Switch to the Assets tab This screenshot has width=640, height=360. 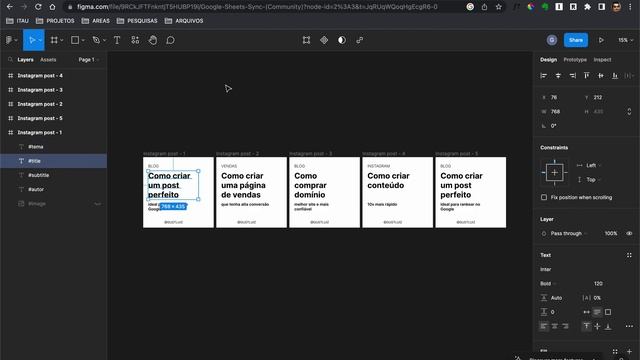coord(48,60)
